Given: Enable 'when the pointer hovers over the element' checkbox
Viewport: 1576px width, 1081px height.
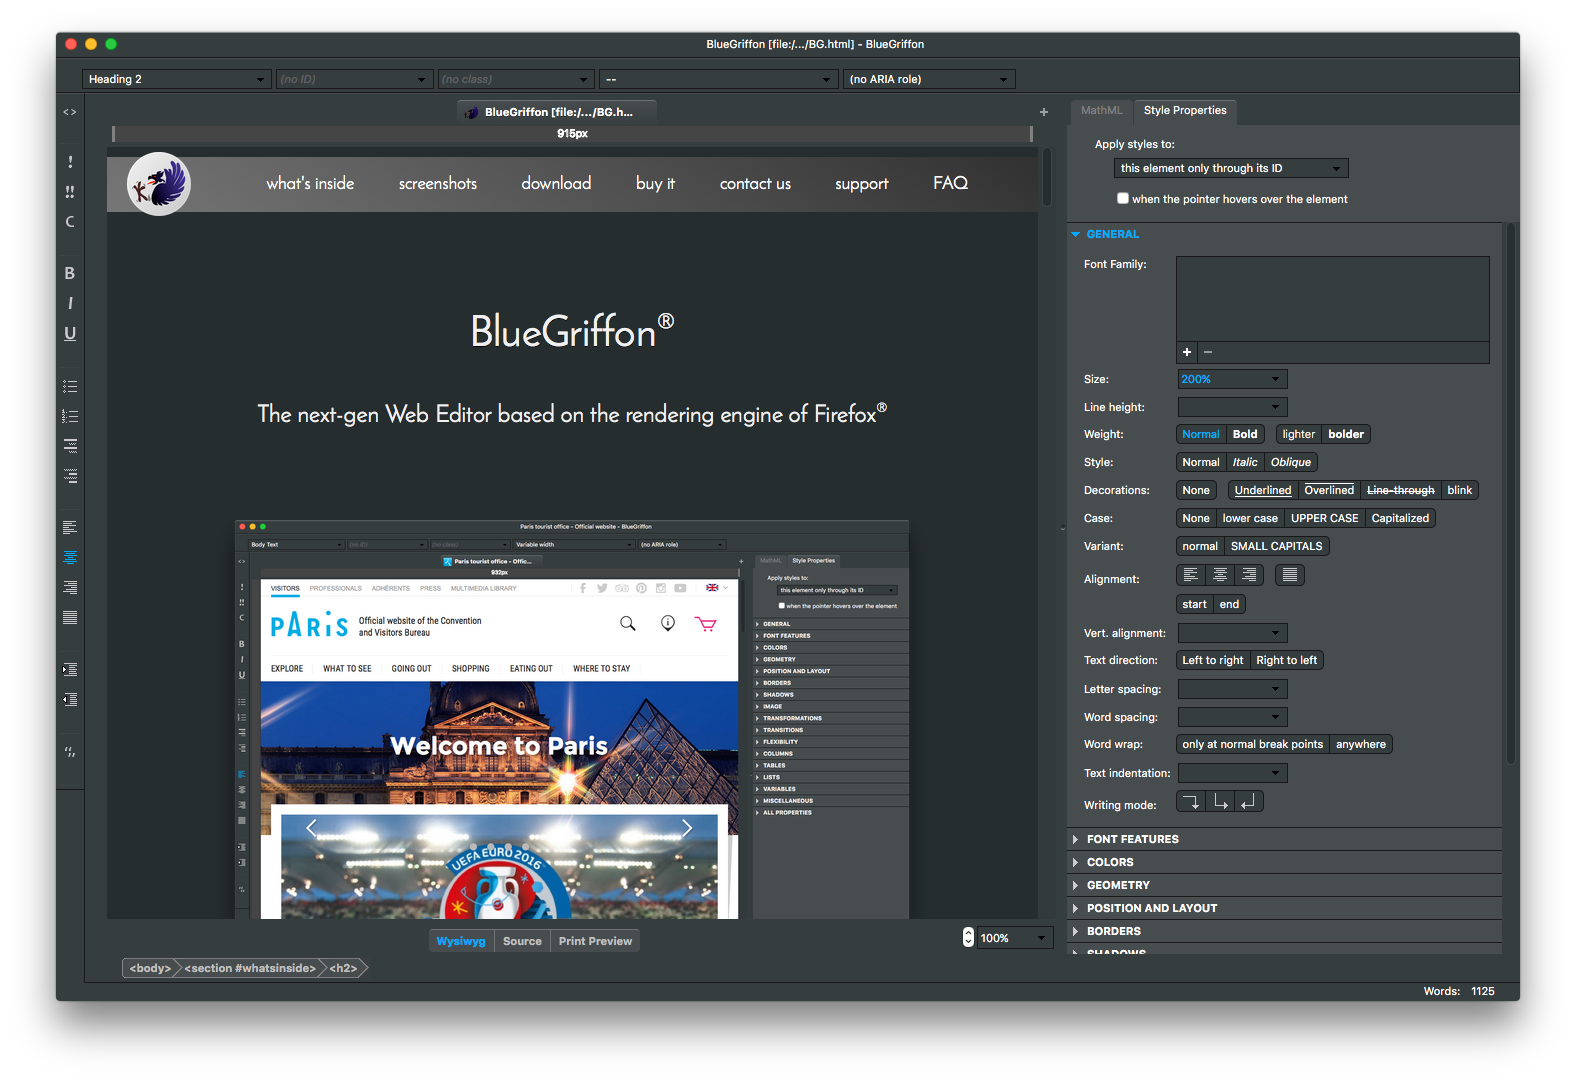Looking at the screenshot, I should point(1123,198).
